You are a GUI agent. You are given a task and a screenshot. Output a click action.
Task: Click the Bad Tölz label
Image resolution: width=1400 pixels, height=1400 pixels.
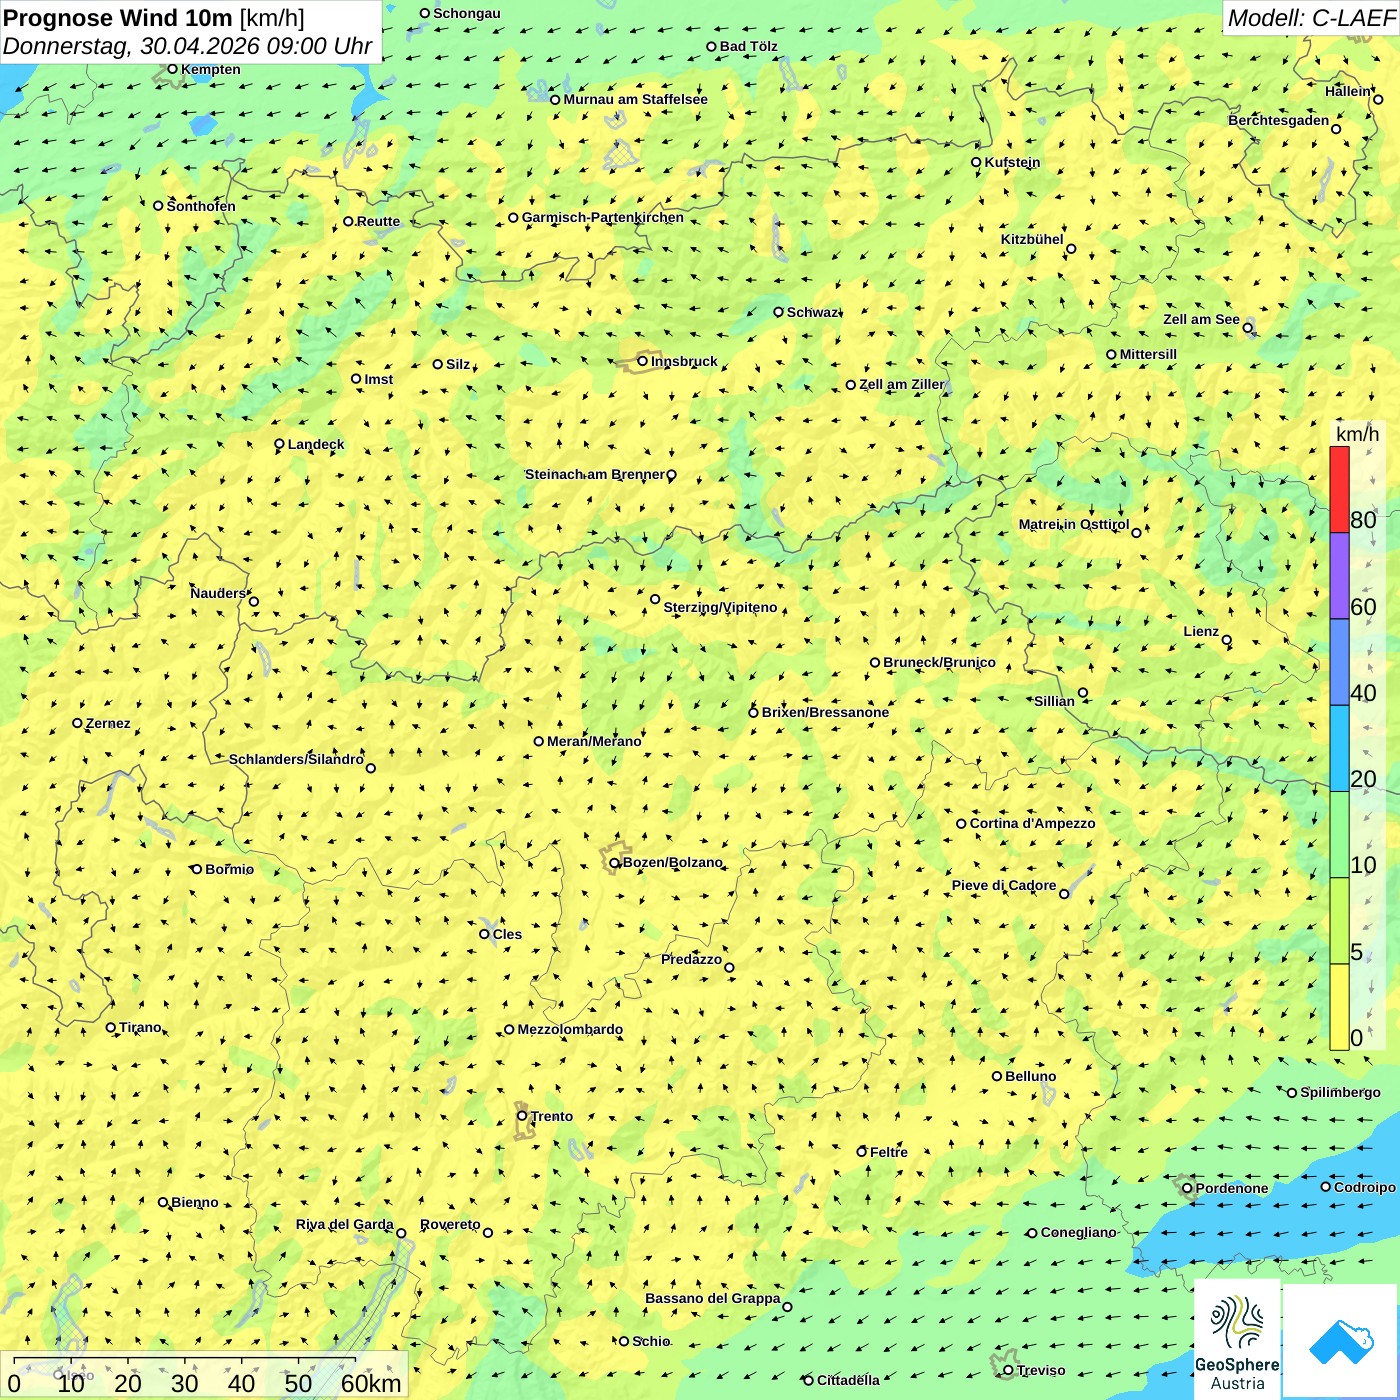748,46
